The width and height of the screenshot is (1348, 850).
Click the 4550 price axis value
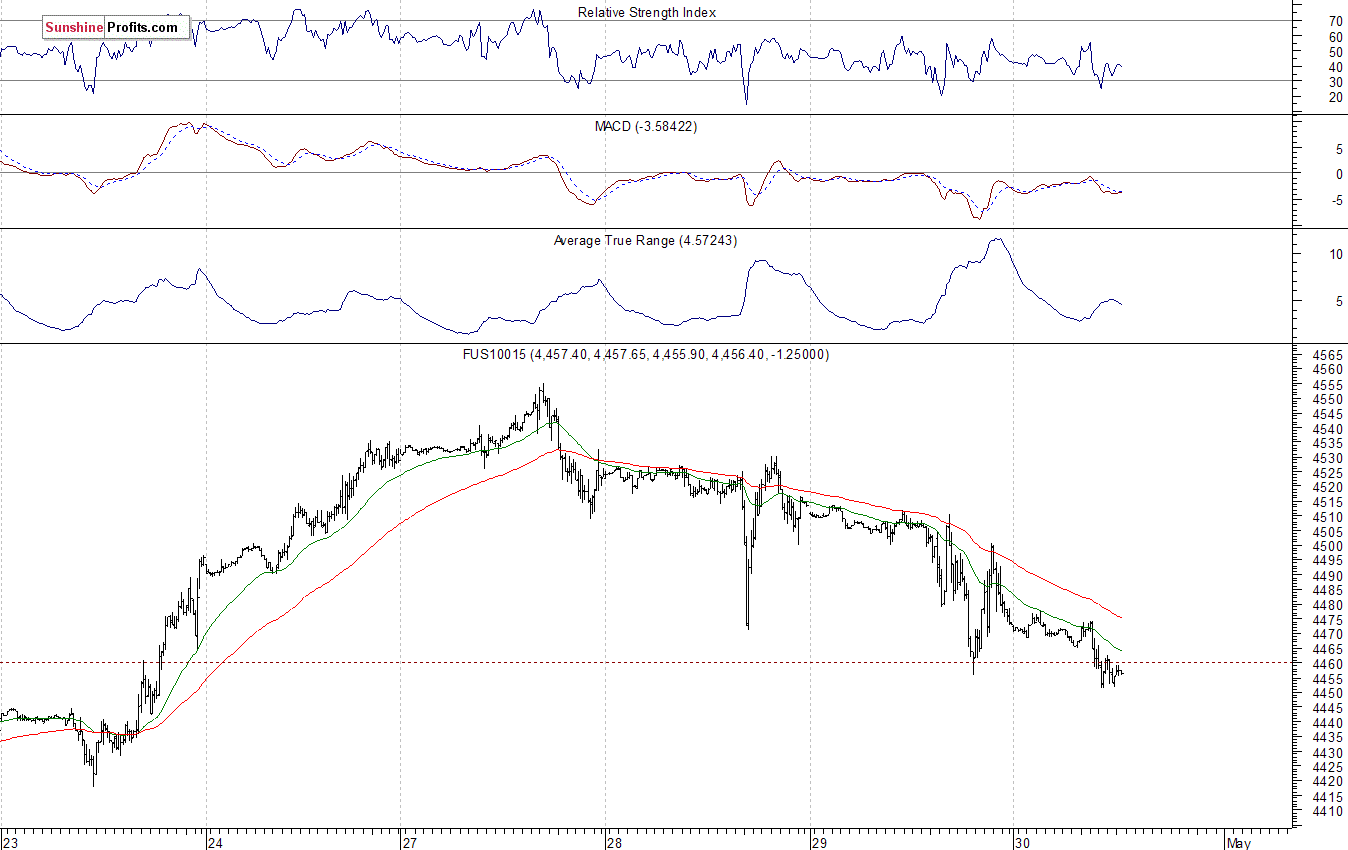1326,399
